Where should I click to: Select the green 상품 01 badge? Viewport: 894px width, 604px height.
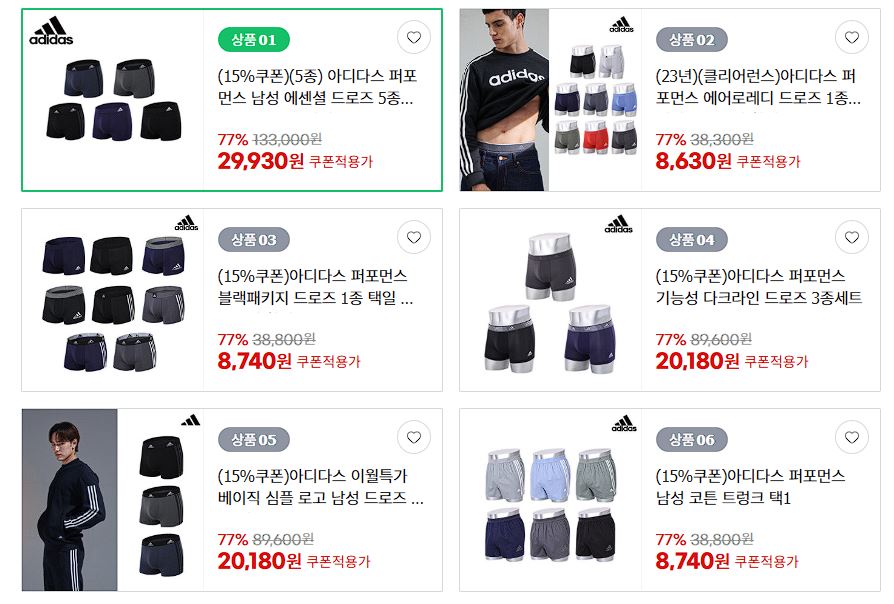click(x=254, y=40)
